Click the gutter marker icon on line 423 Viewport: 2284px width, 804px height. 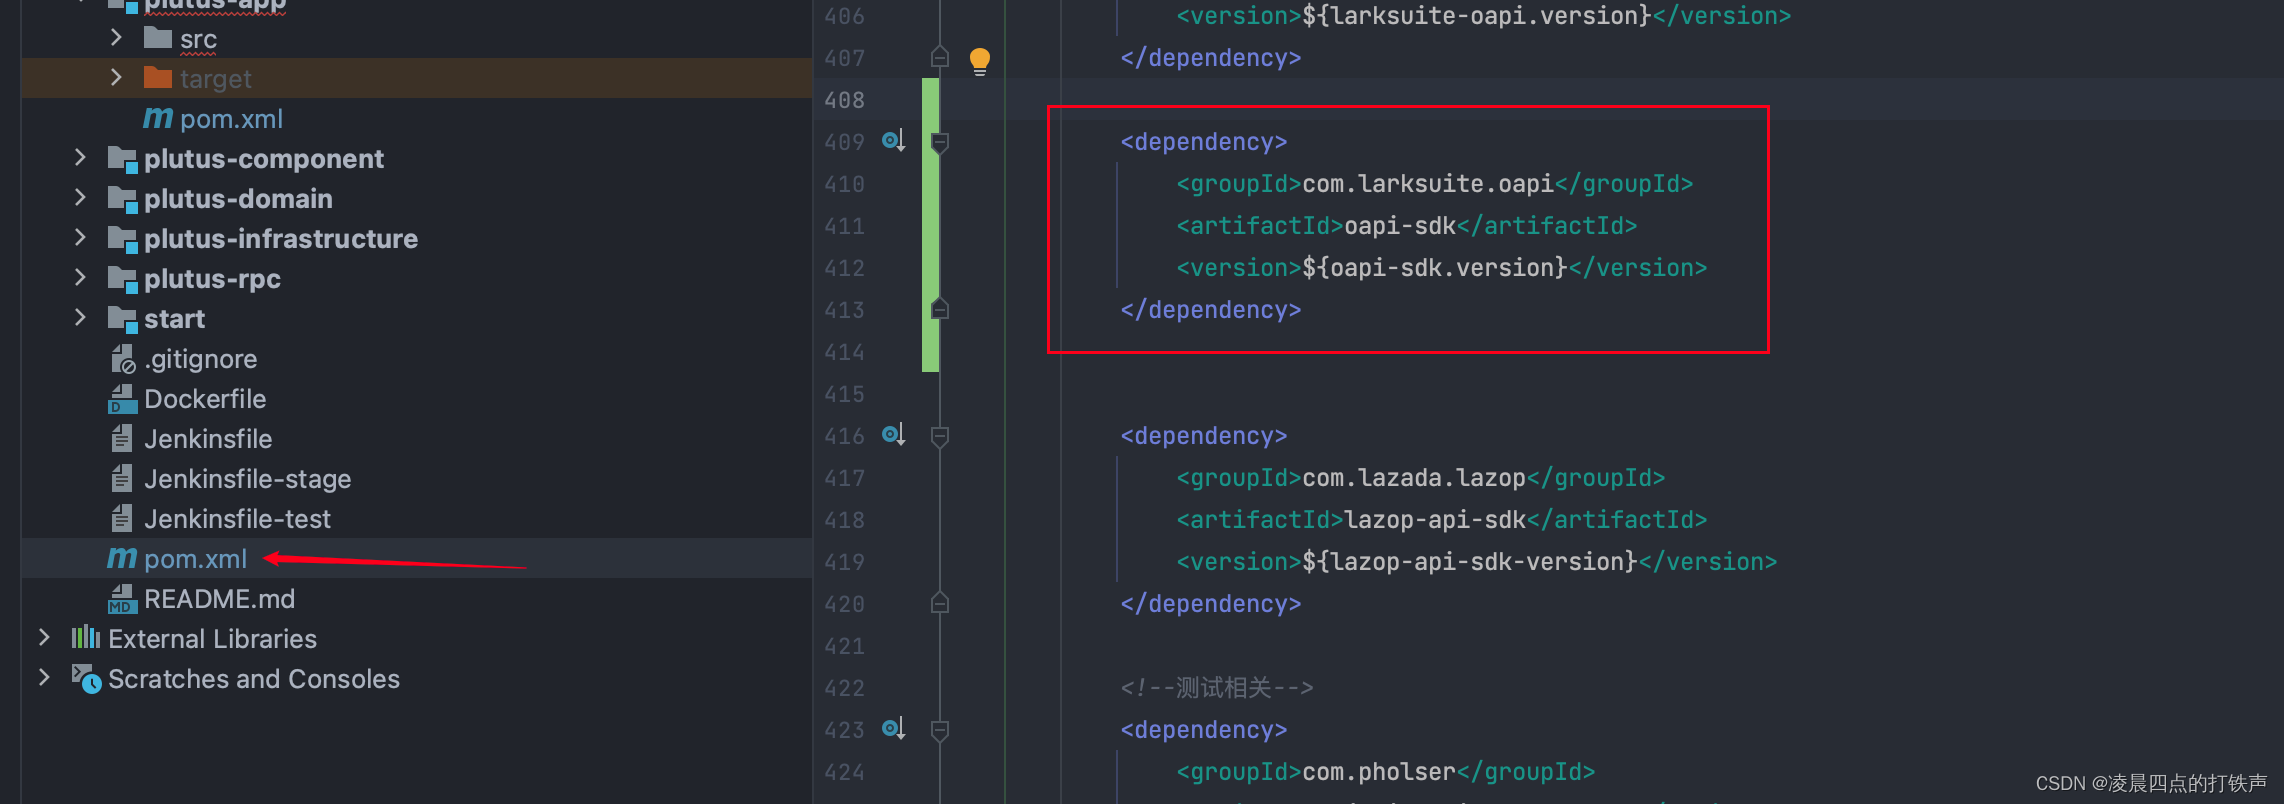(x=893, y=729)
